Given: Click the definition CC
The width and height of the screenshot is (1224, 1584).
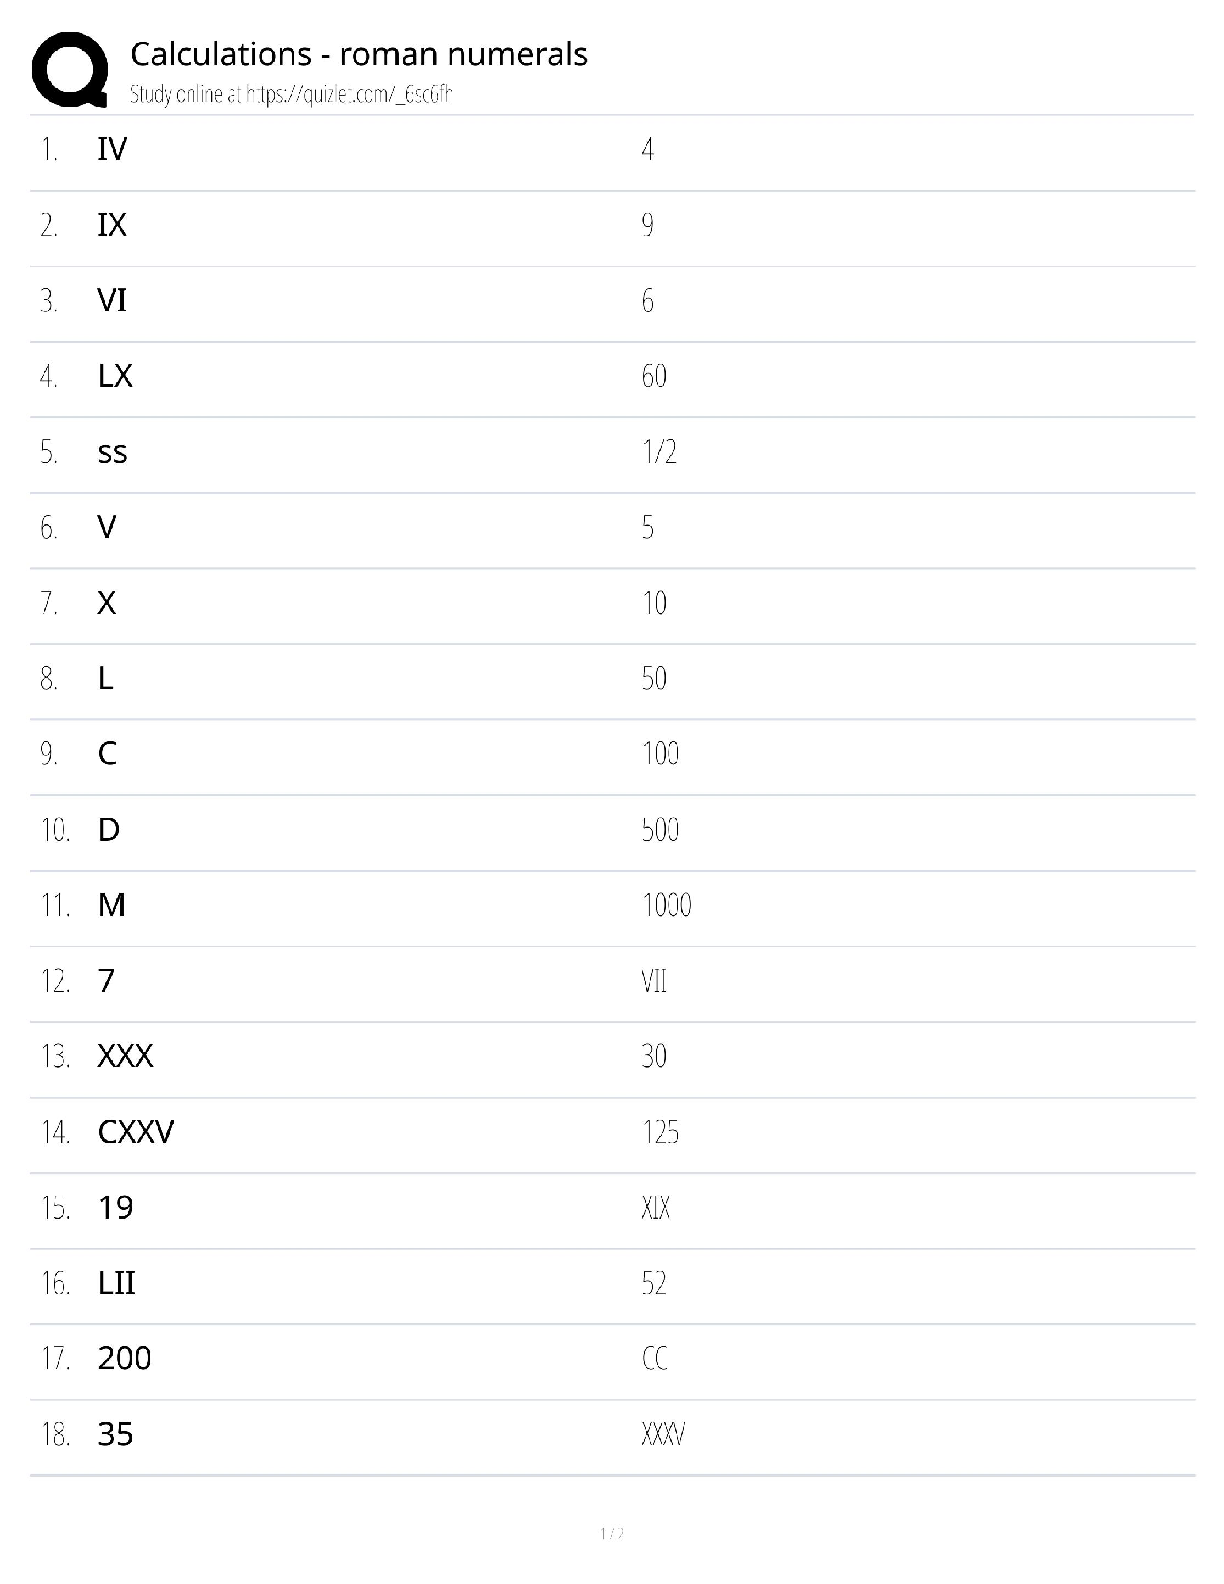Looking at the screenshot, I should point(654,1359).
